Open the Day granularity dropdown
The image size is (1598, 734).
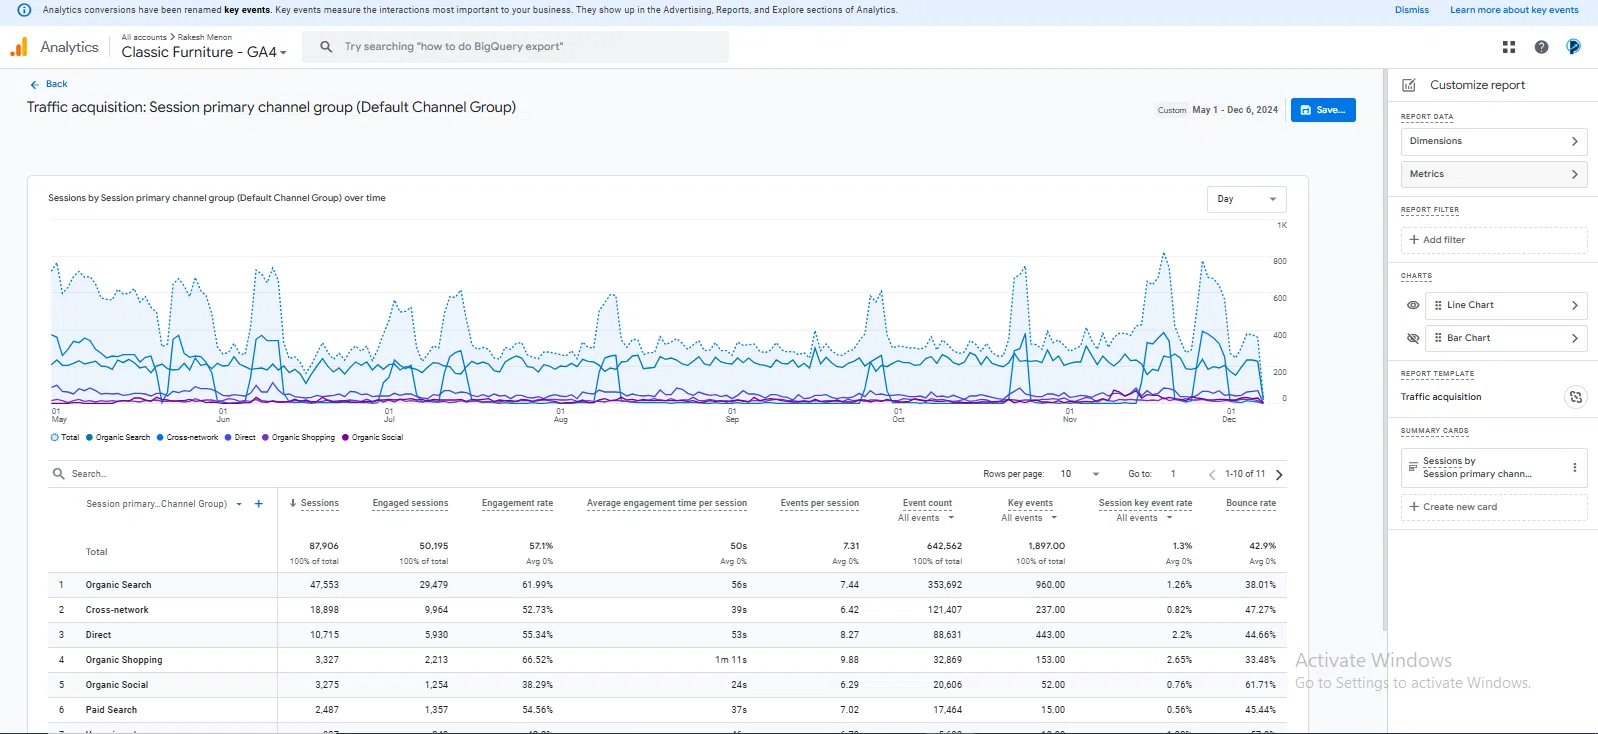pyautogui.click(x=1246, y=199)
